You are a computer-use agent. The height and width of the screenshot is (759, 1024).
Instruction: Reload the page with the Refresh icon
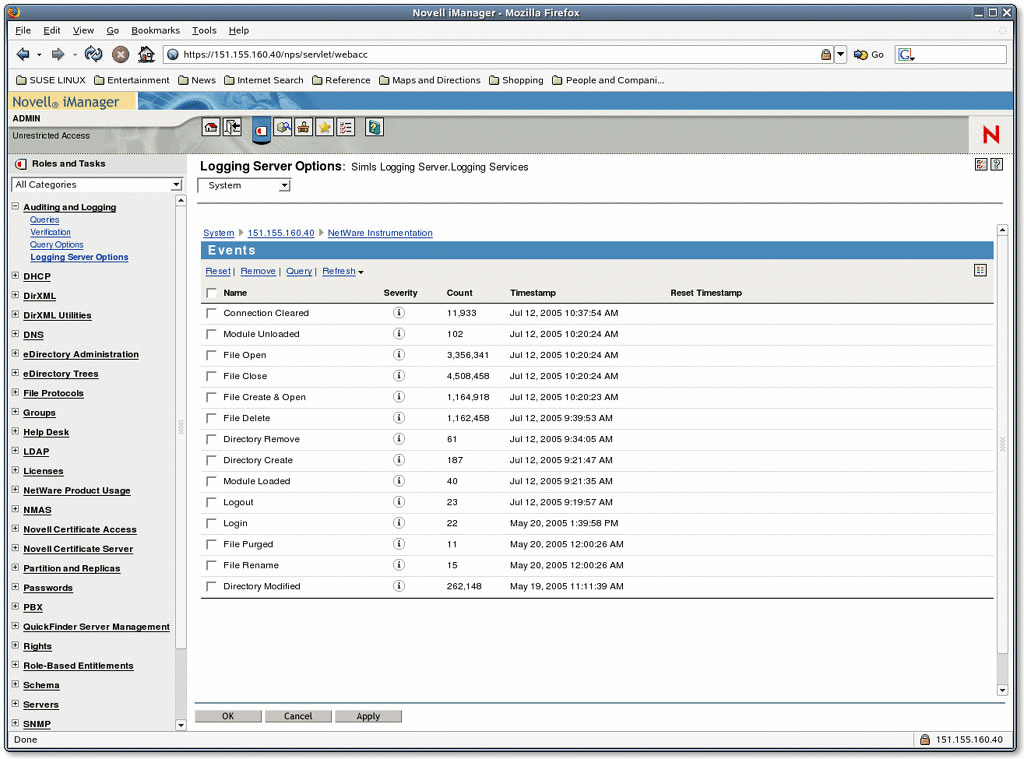click(x=93, y=54)
